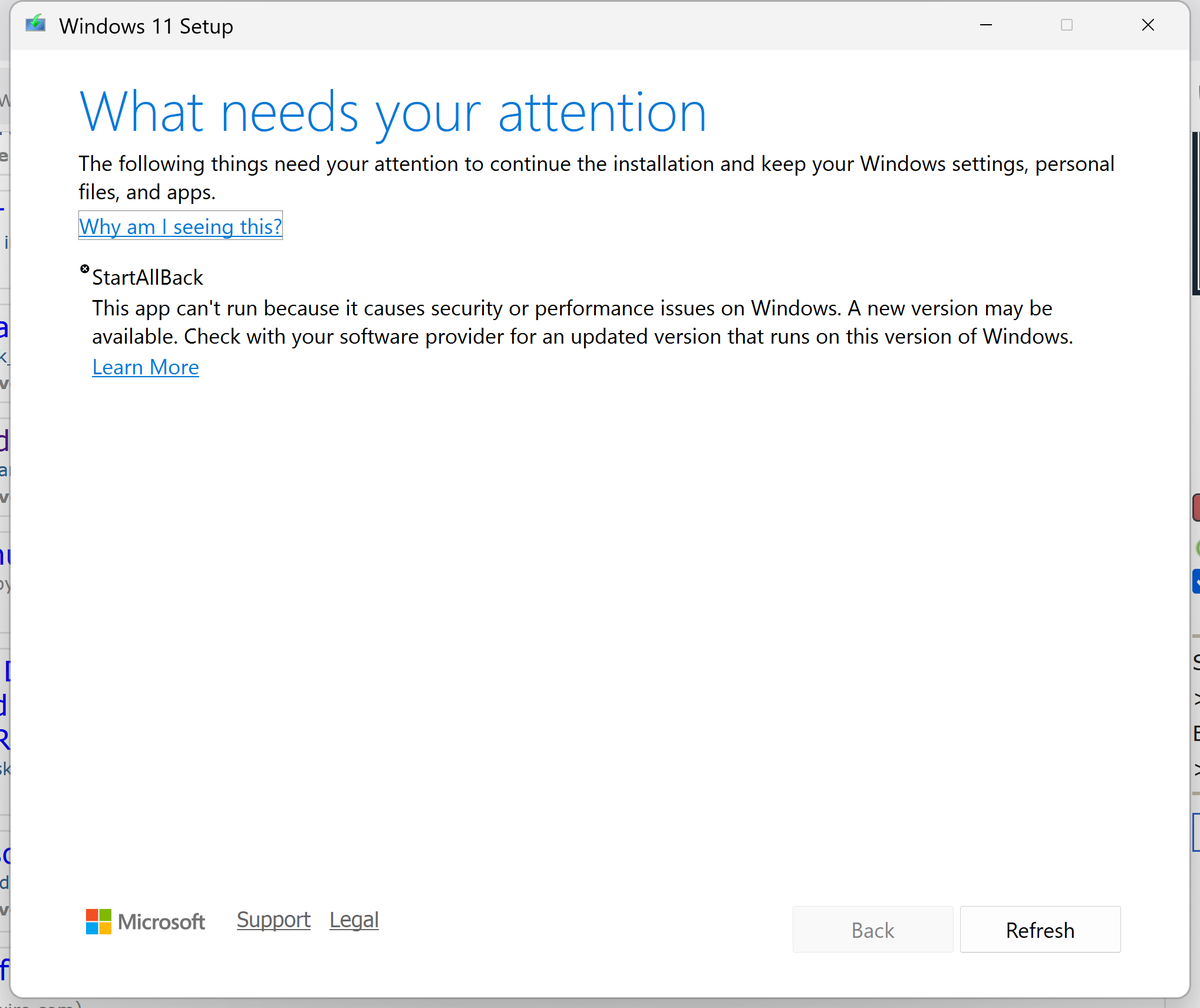Image resolution: width=1200 pixels, height=1008 pixels.
Task: Open the Legal link in the footer
Action: click(354, 920)
